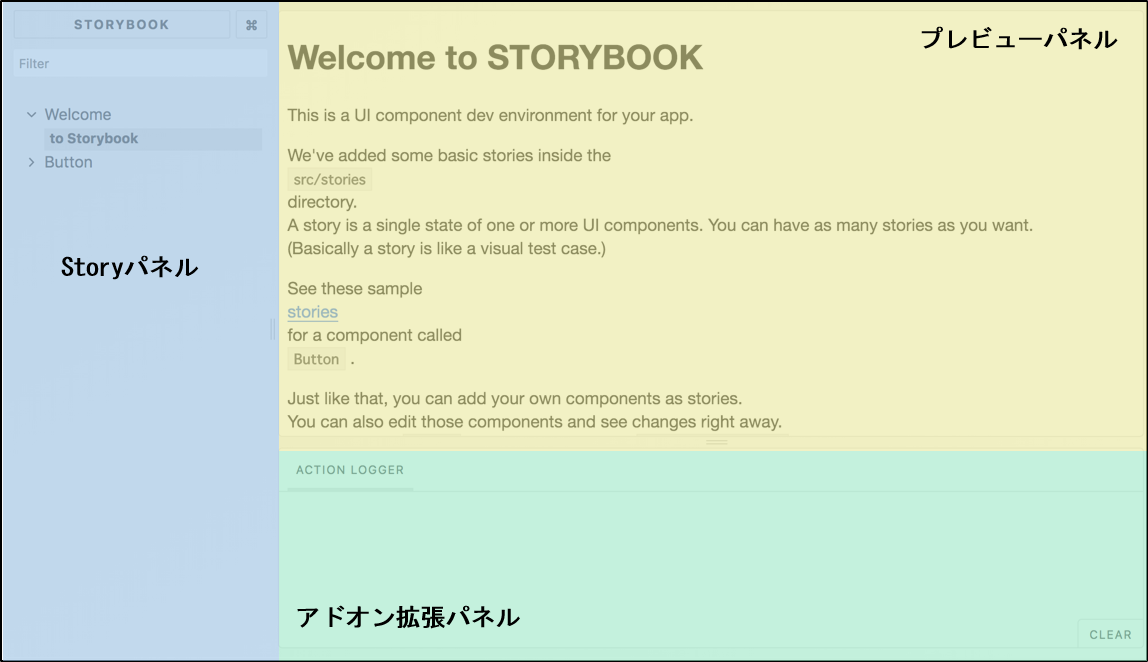Click the src/stories code snippet
The width and height of the screenshot is (1148, 662).
tap(329, 179)
